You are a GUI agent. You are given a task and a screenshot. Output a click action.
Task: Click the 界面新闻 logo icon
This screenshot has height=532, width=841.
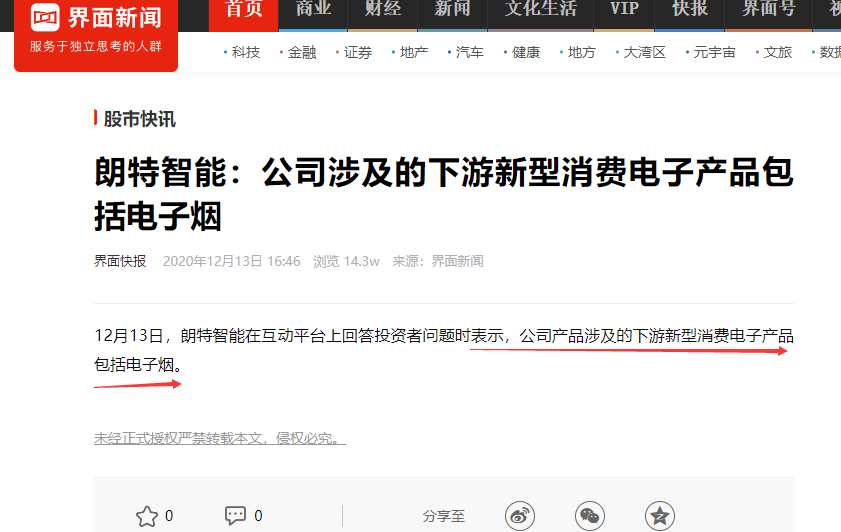tap(45, 17)
